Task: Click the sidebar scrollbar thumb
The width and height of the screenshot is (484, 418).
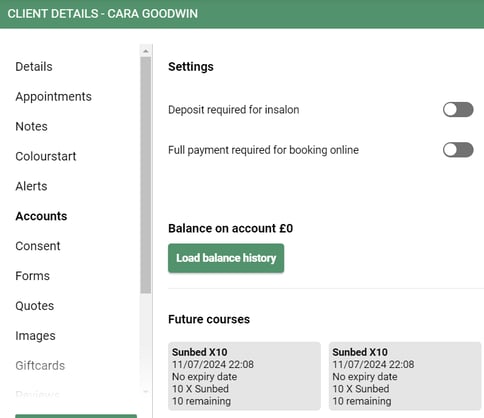Action: tap(146, 175)
